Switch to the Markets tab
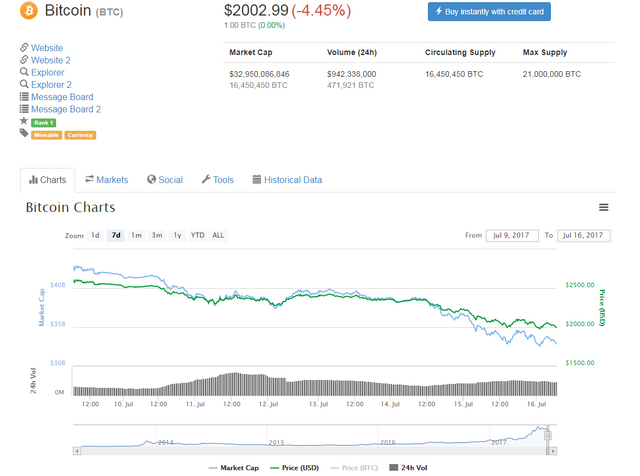 (x=107, y=180)
